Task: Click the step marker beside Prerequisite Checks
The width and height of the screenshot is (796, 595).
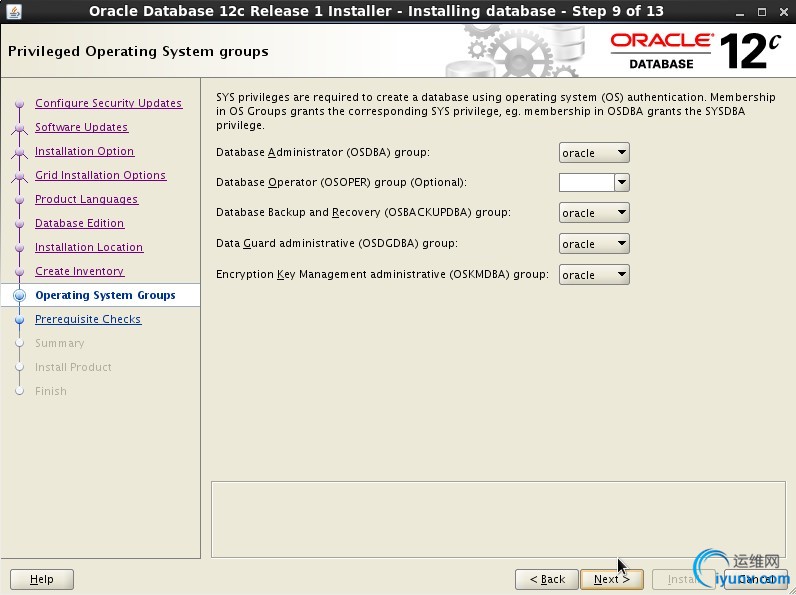Action: point(19,320)
